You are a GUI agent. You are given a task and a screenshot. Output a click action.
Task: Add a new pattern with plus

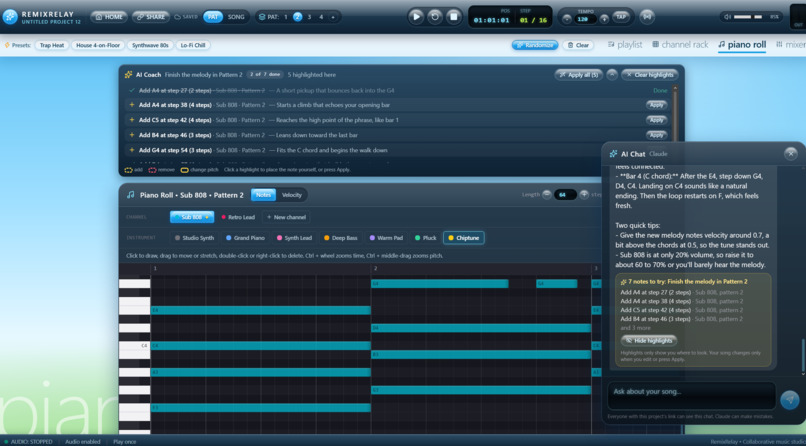coord(333,17)
